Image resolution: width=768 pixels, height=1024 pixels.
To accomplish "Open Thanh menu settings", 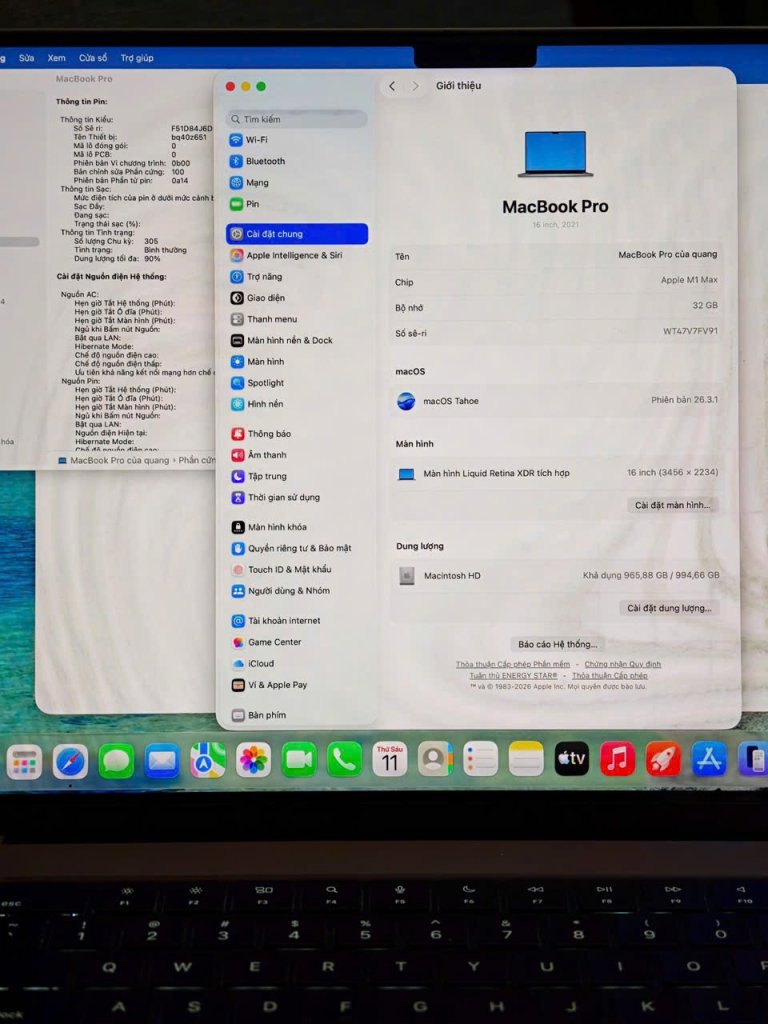I will (x=264, y=319).
